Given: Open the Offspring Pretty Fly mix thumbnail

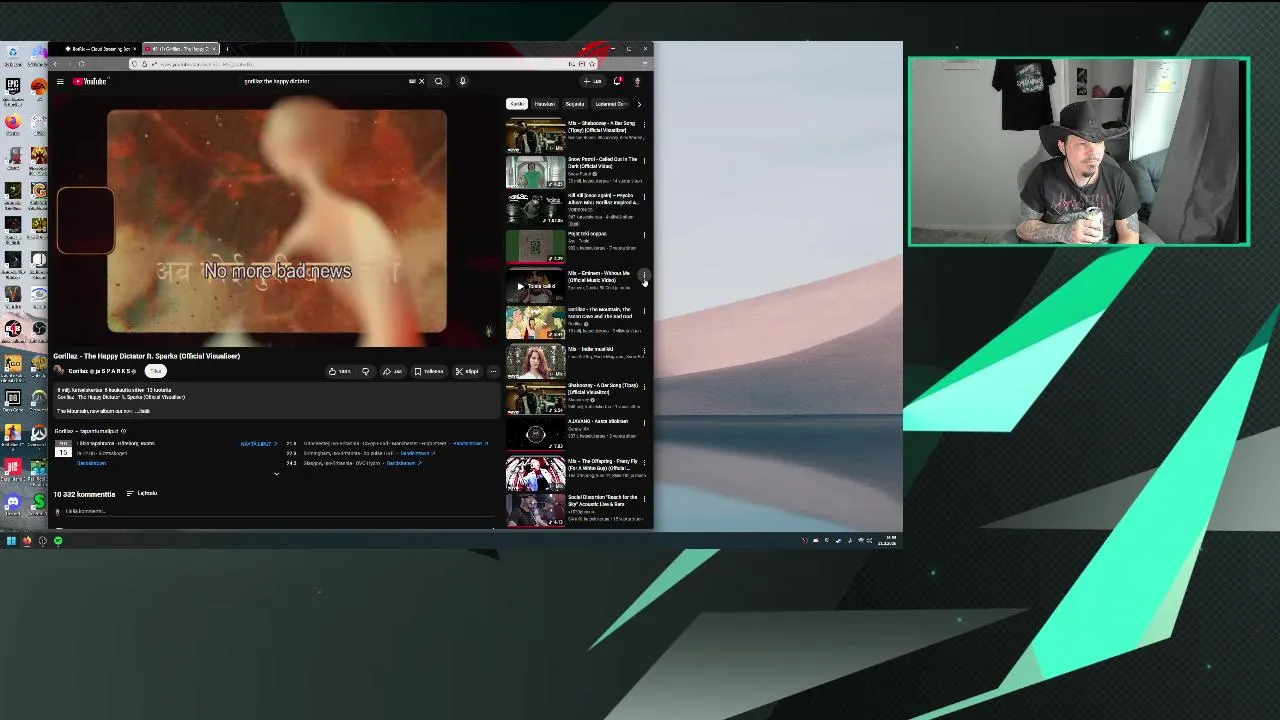Looking at the screenshot, I should coord(535,475).
